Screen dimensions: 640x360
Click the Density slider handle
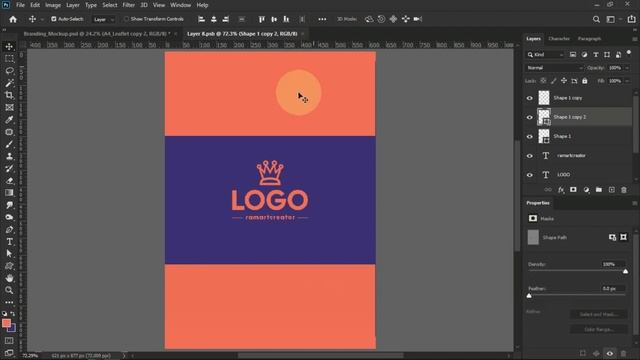pyautogui.click(x=625, y=271)
